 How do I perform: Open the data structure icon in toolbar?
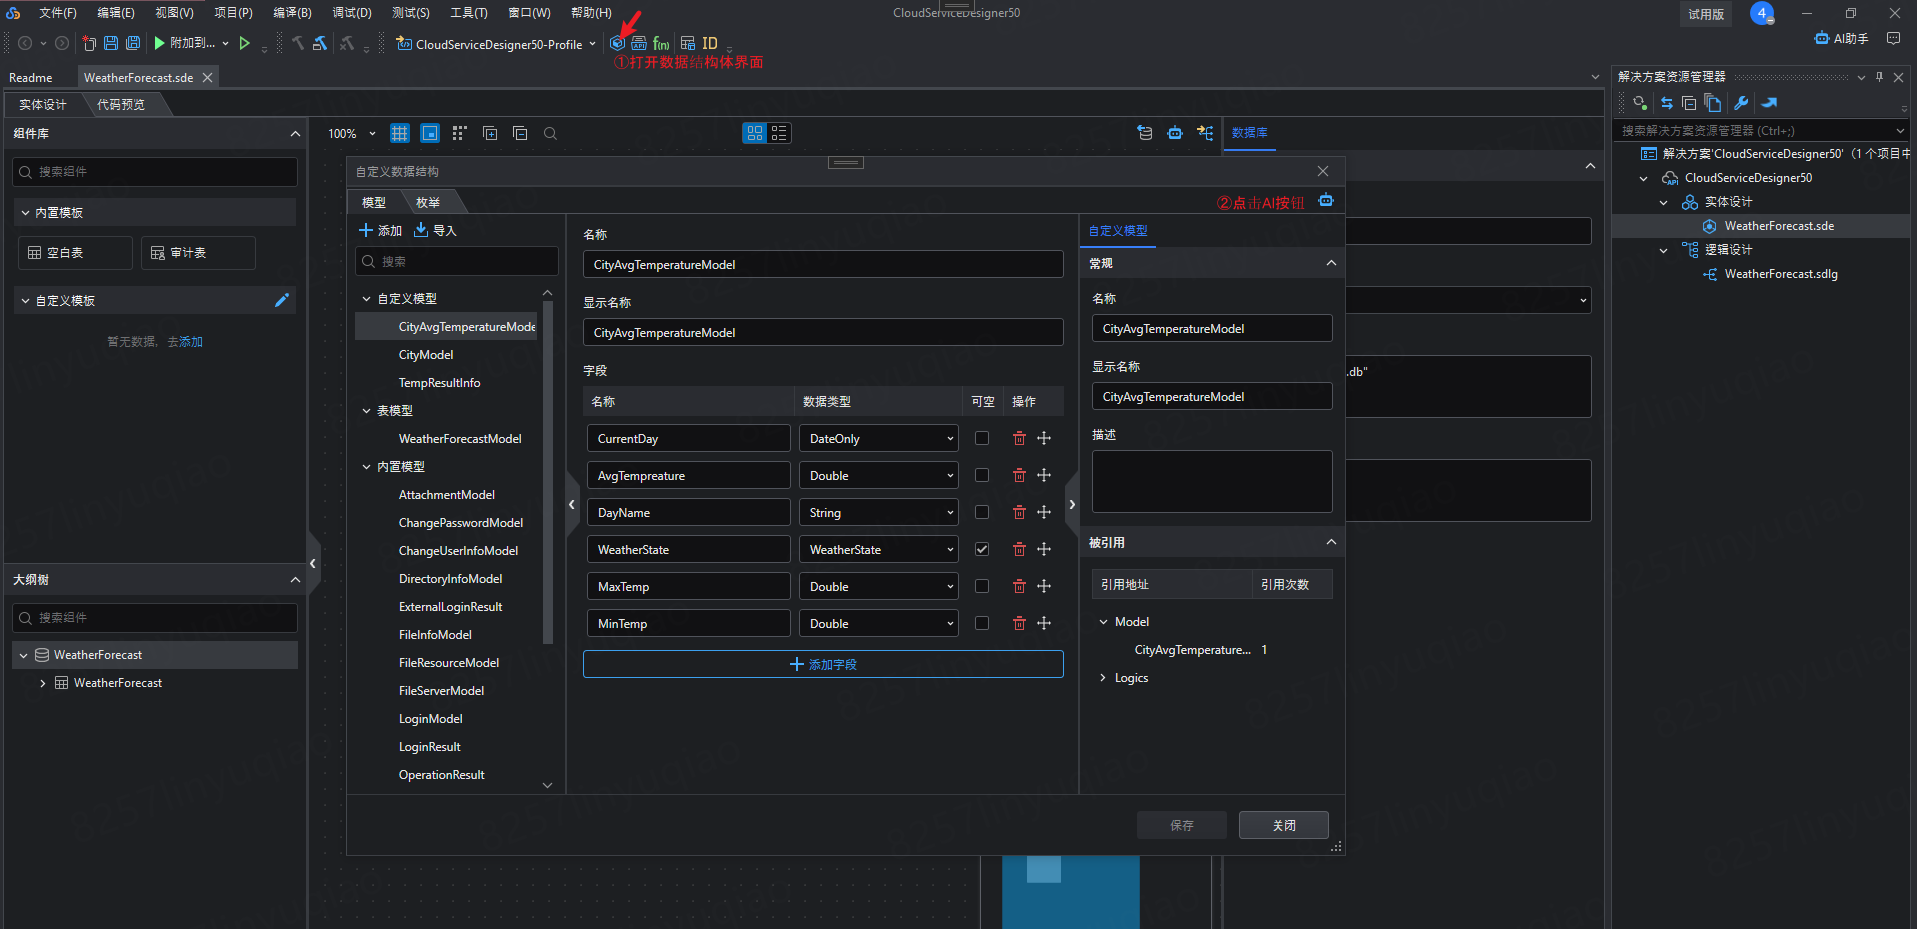tap(618, 43)
